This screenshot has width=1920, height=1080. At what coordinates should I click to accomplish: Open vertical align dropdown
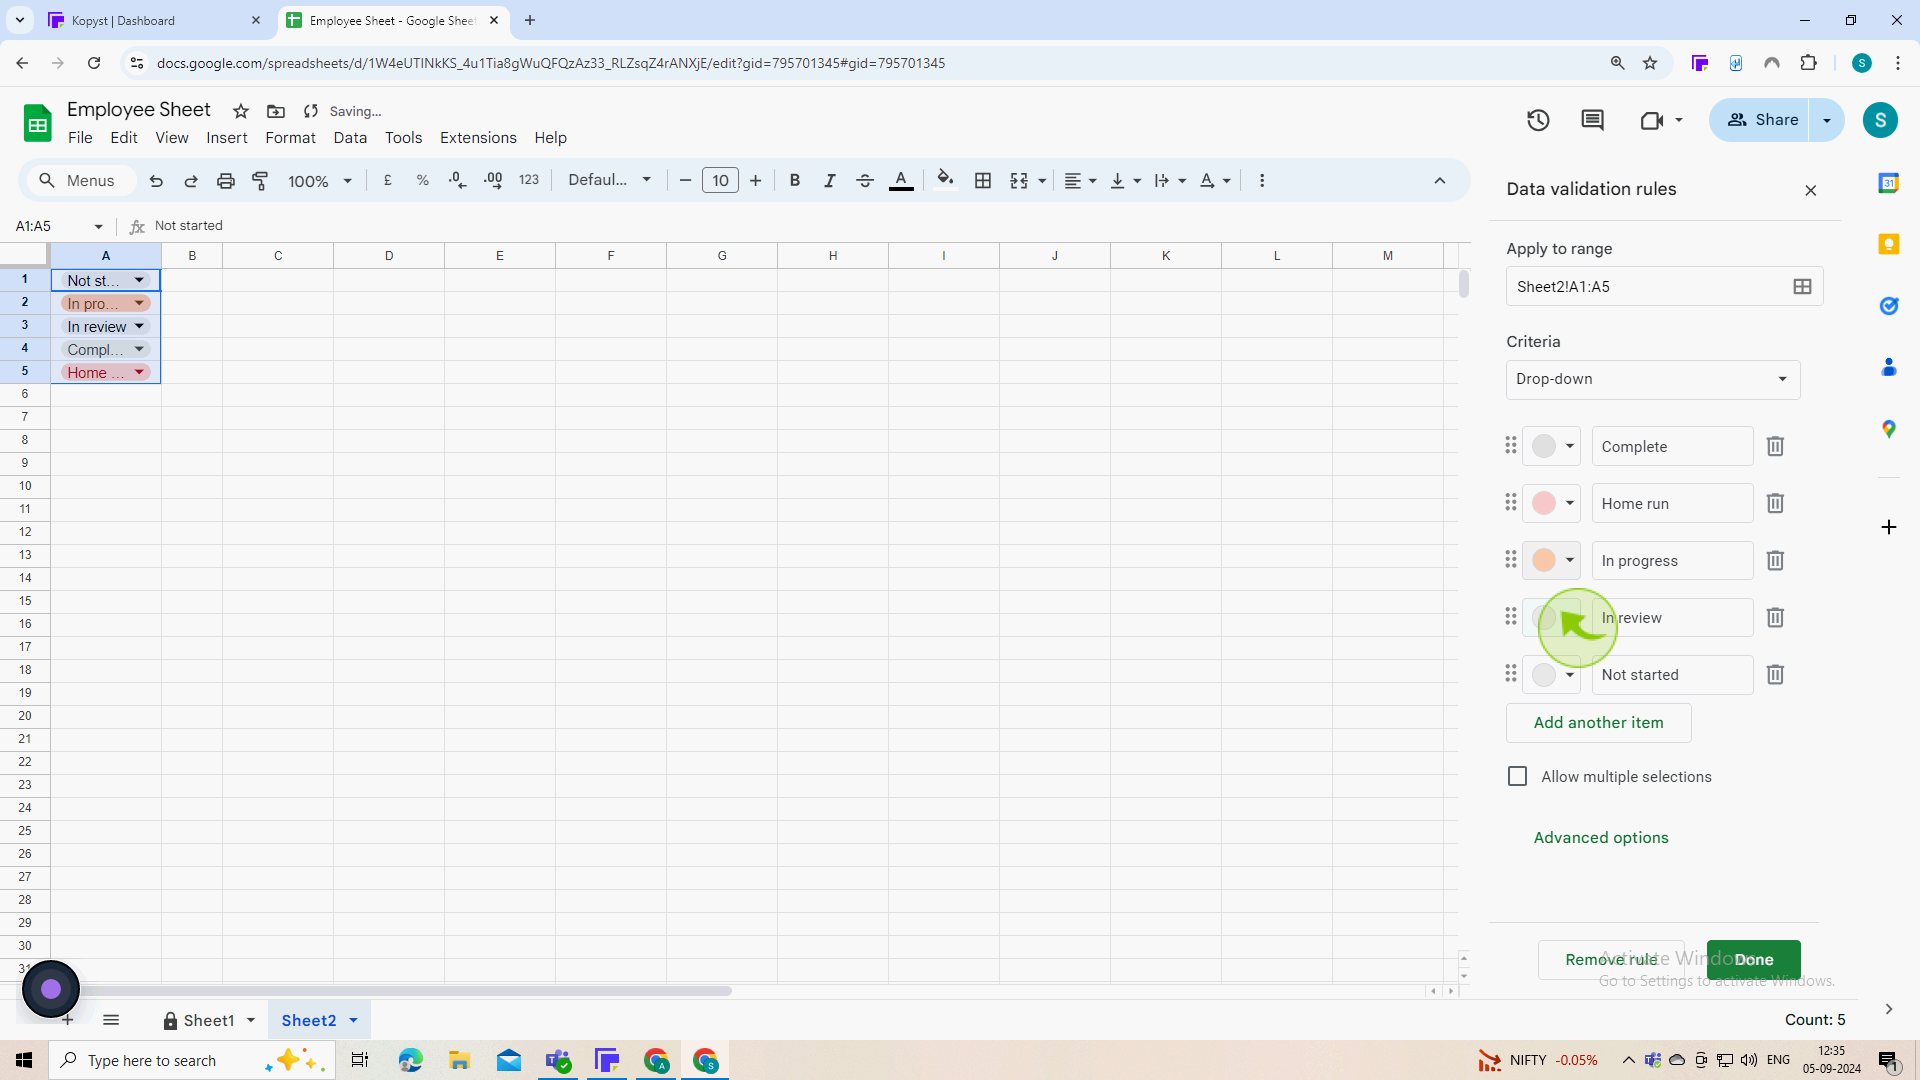pos(1125,181)
